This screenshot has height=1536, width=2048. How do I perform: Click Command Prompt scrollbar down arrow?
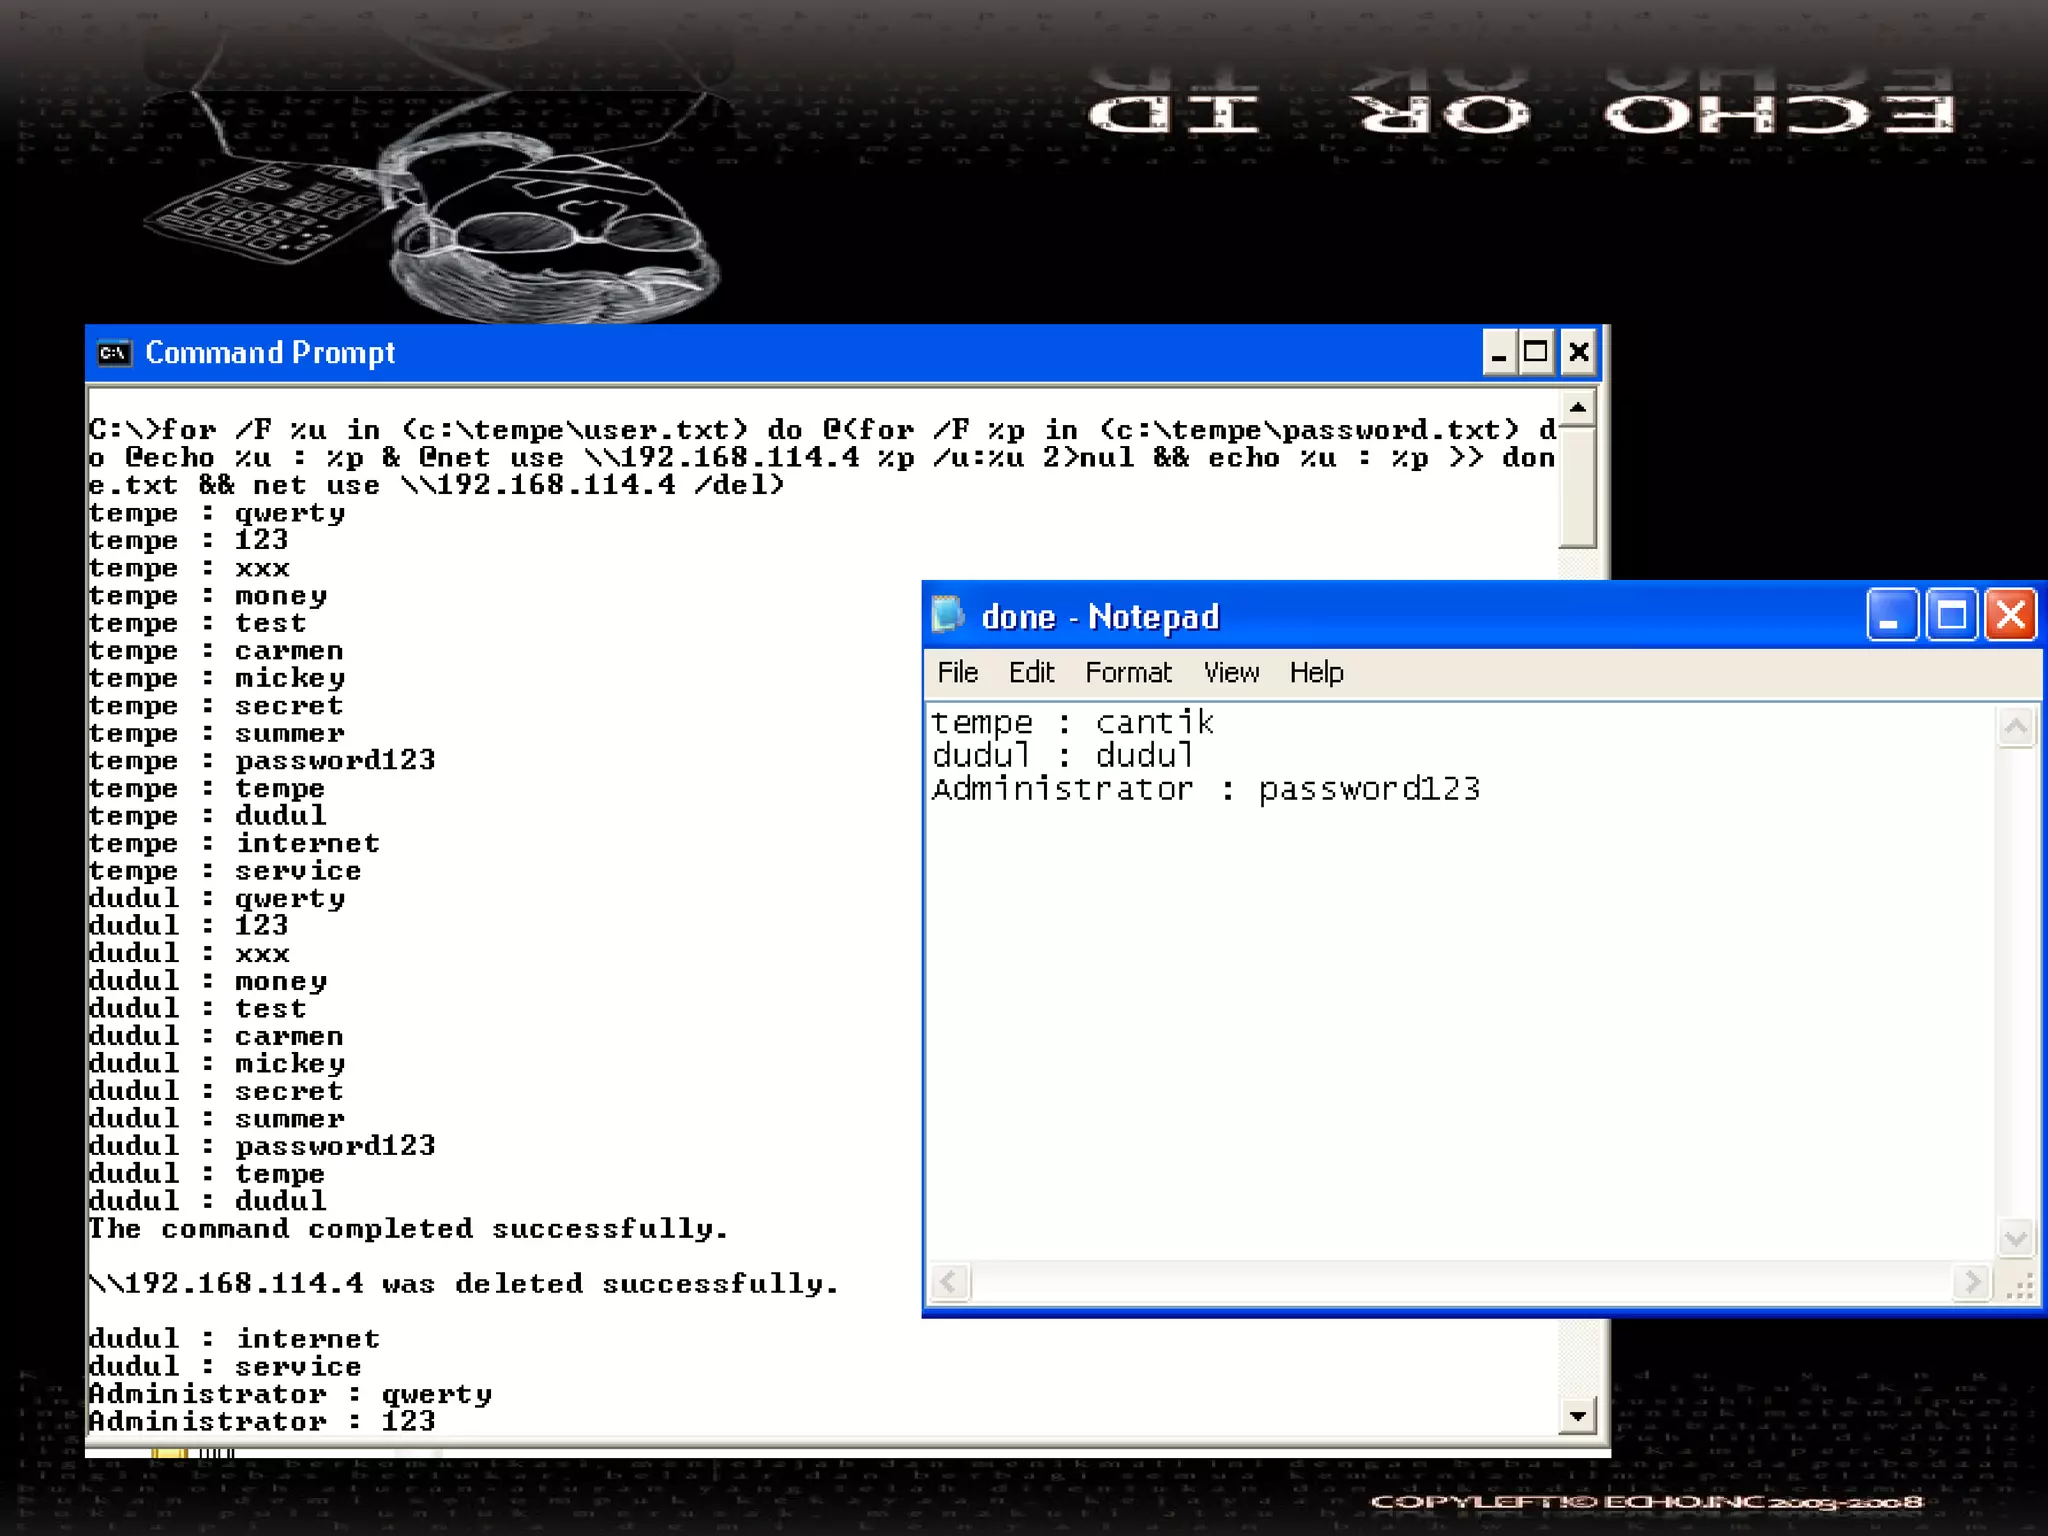[1577, 1416]
